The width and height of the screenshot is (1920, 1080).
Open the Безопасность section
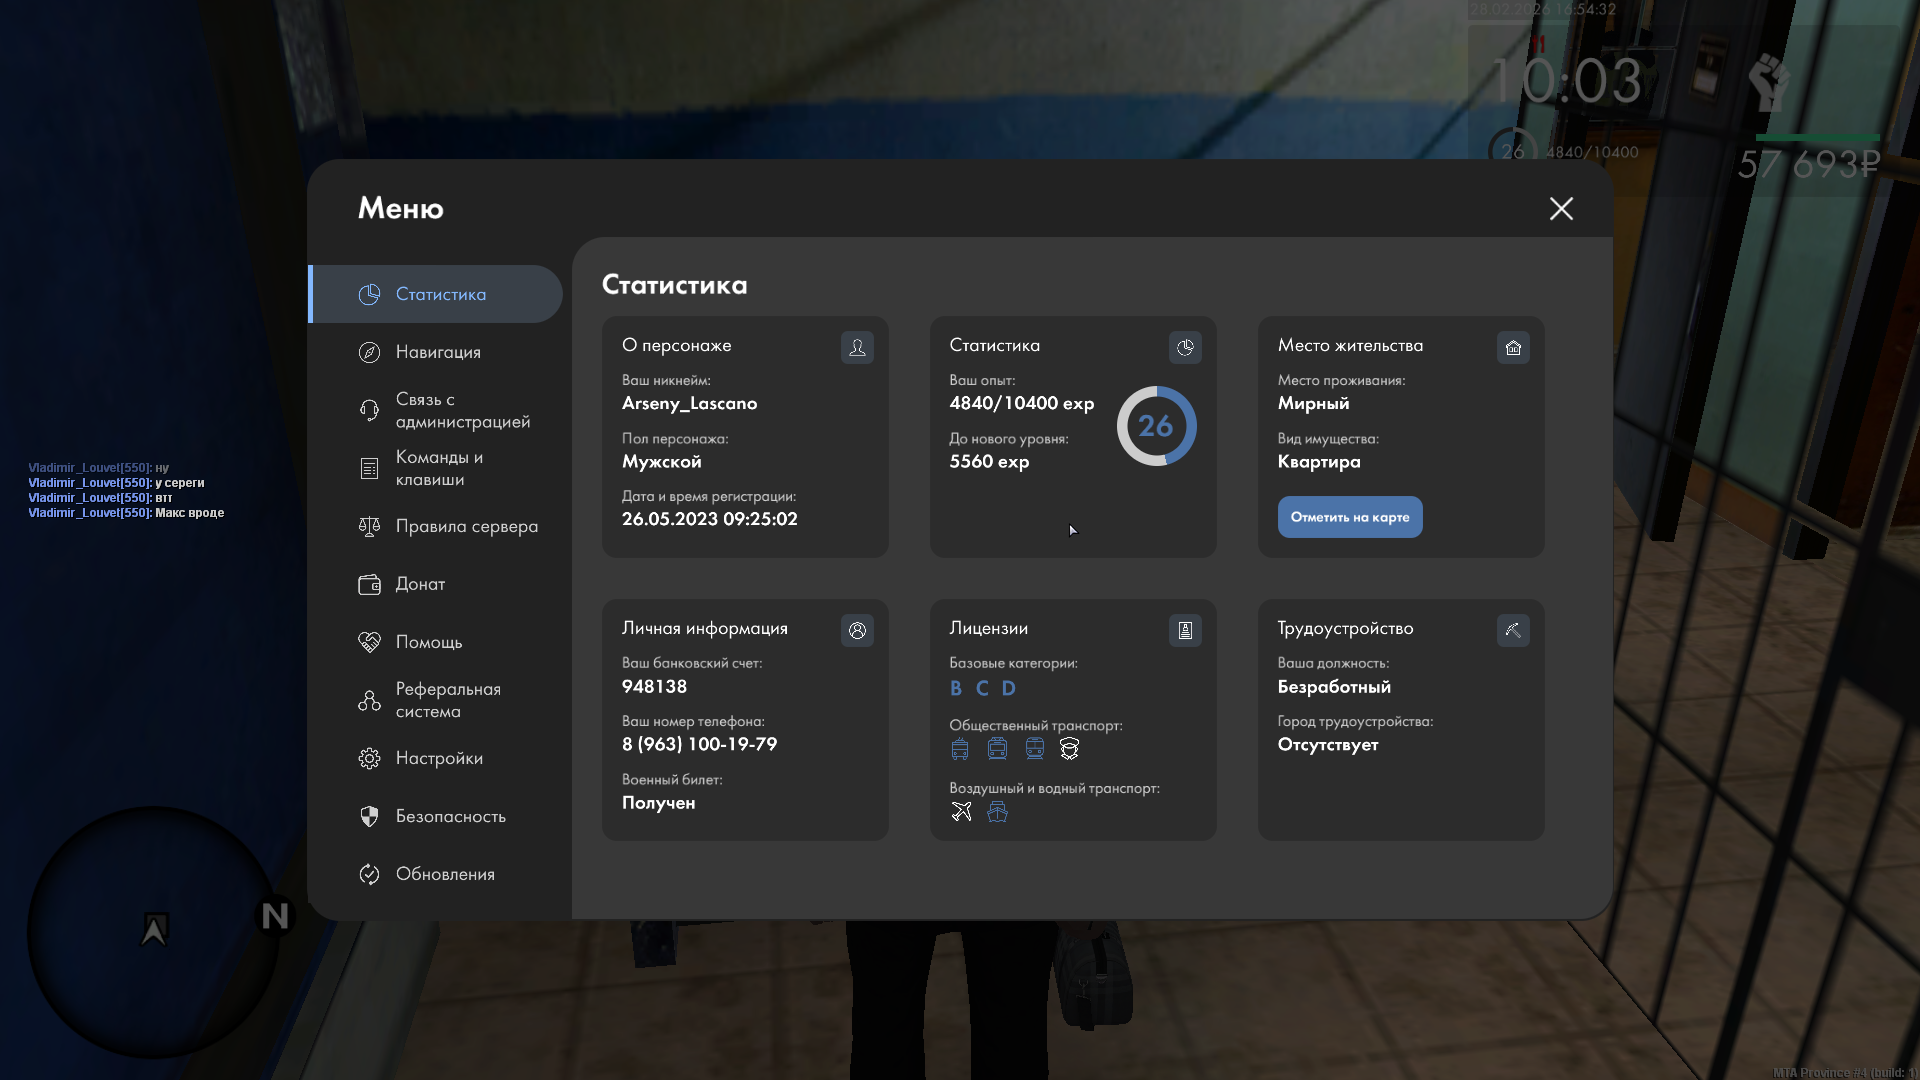450,816
